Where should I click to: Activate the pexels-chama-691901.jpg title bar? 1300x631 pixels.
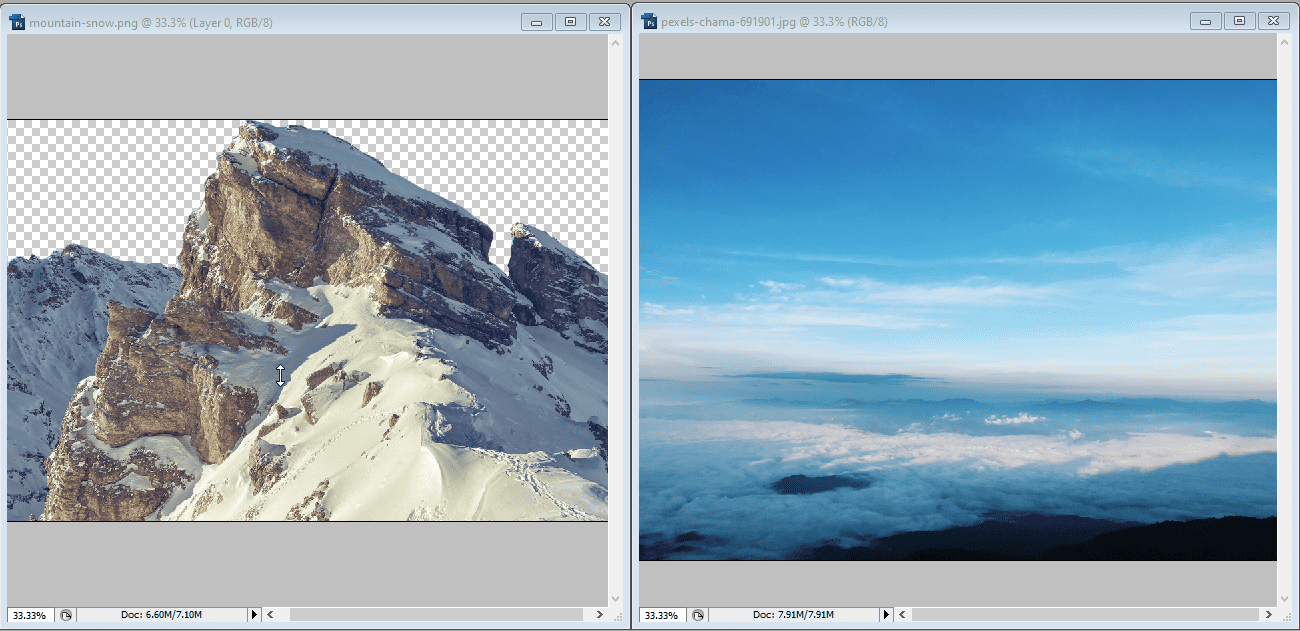[1000, 21]
